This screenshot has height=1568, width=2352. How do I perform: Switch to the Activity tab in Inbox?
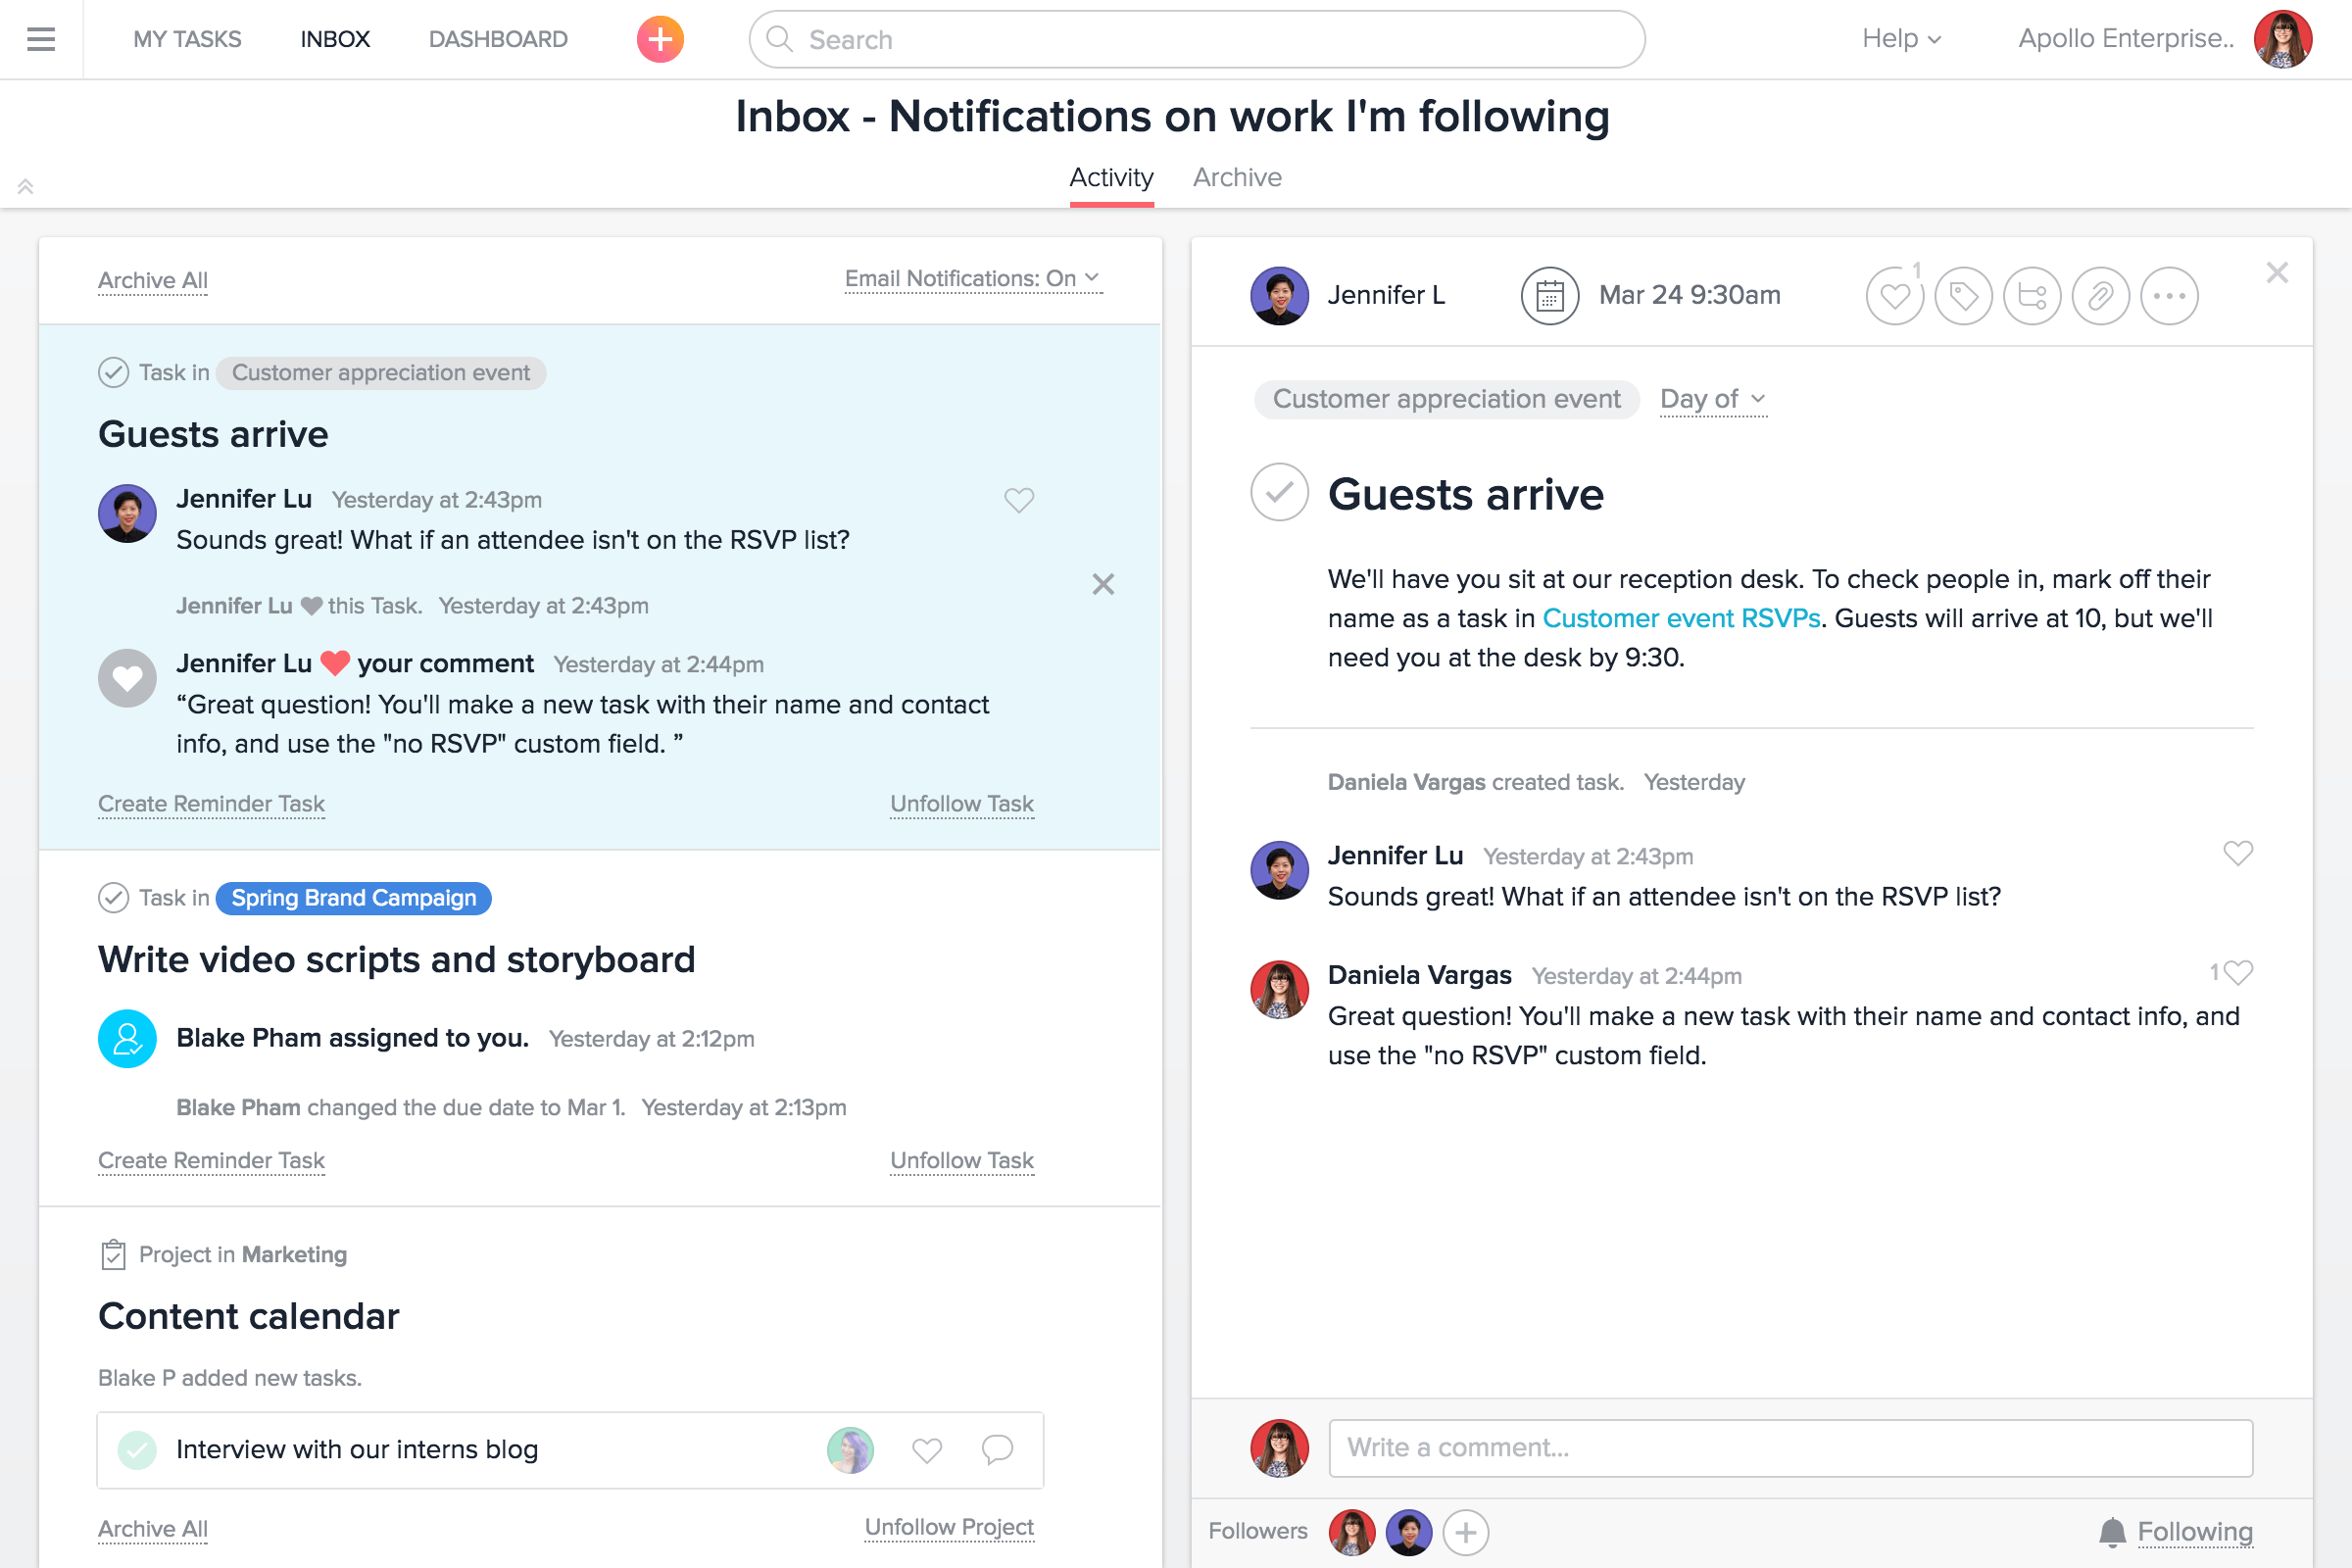(x=1113, y=175)
